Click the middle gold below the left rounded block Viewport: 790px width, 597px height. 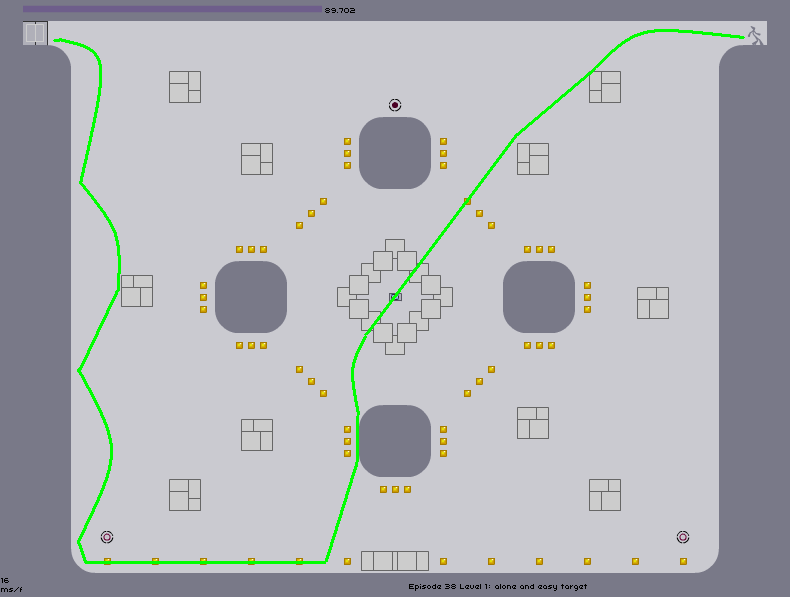pyautogui.click(x=251, y=345)
